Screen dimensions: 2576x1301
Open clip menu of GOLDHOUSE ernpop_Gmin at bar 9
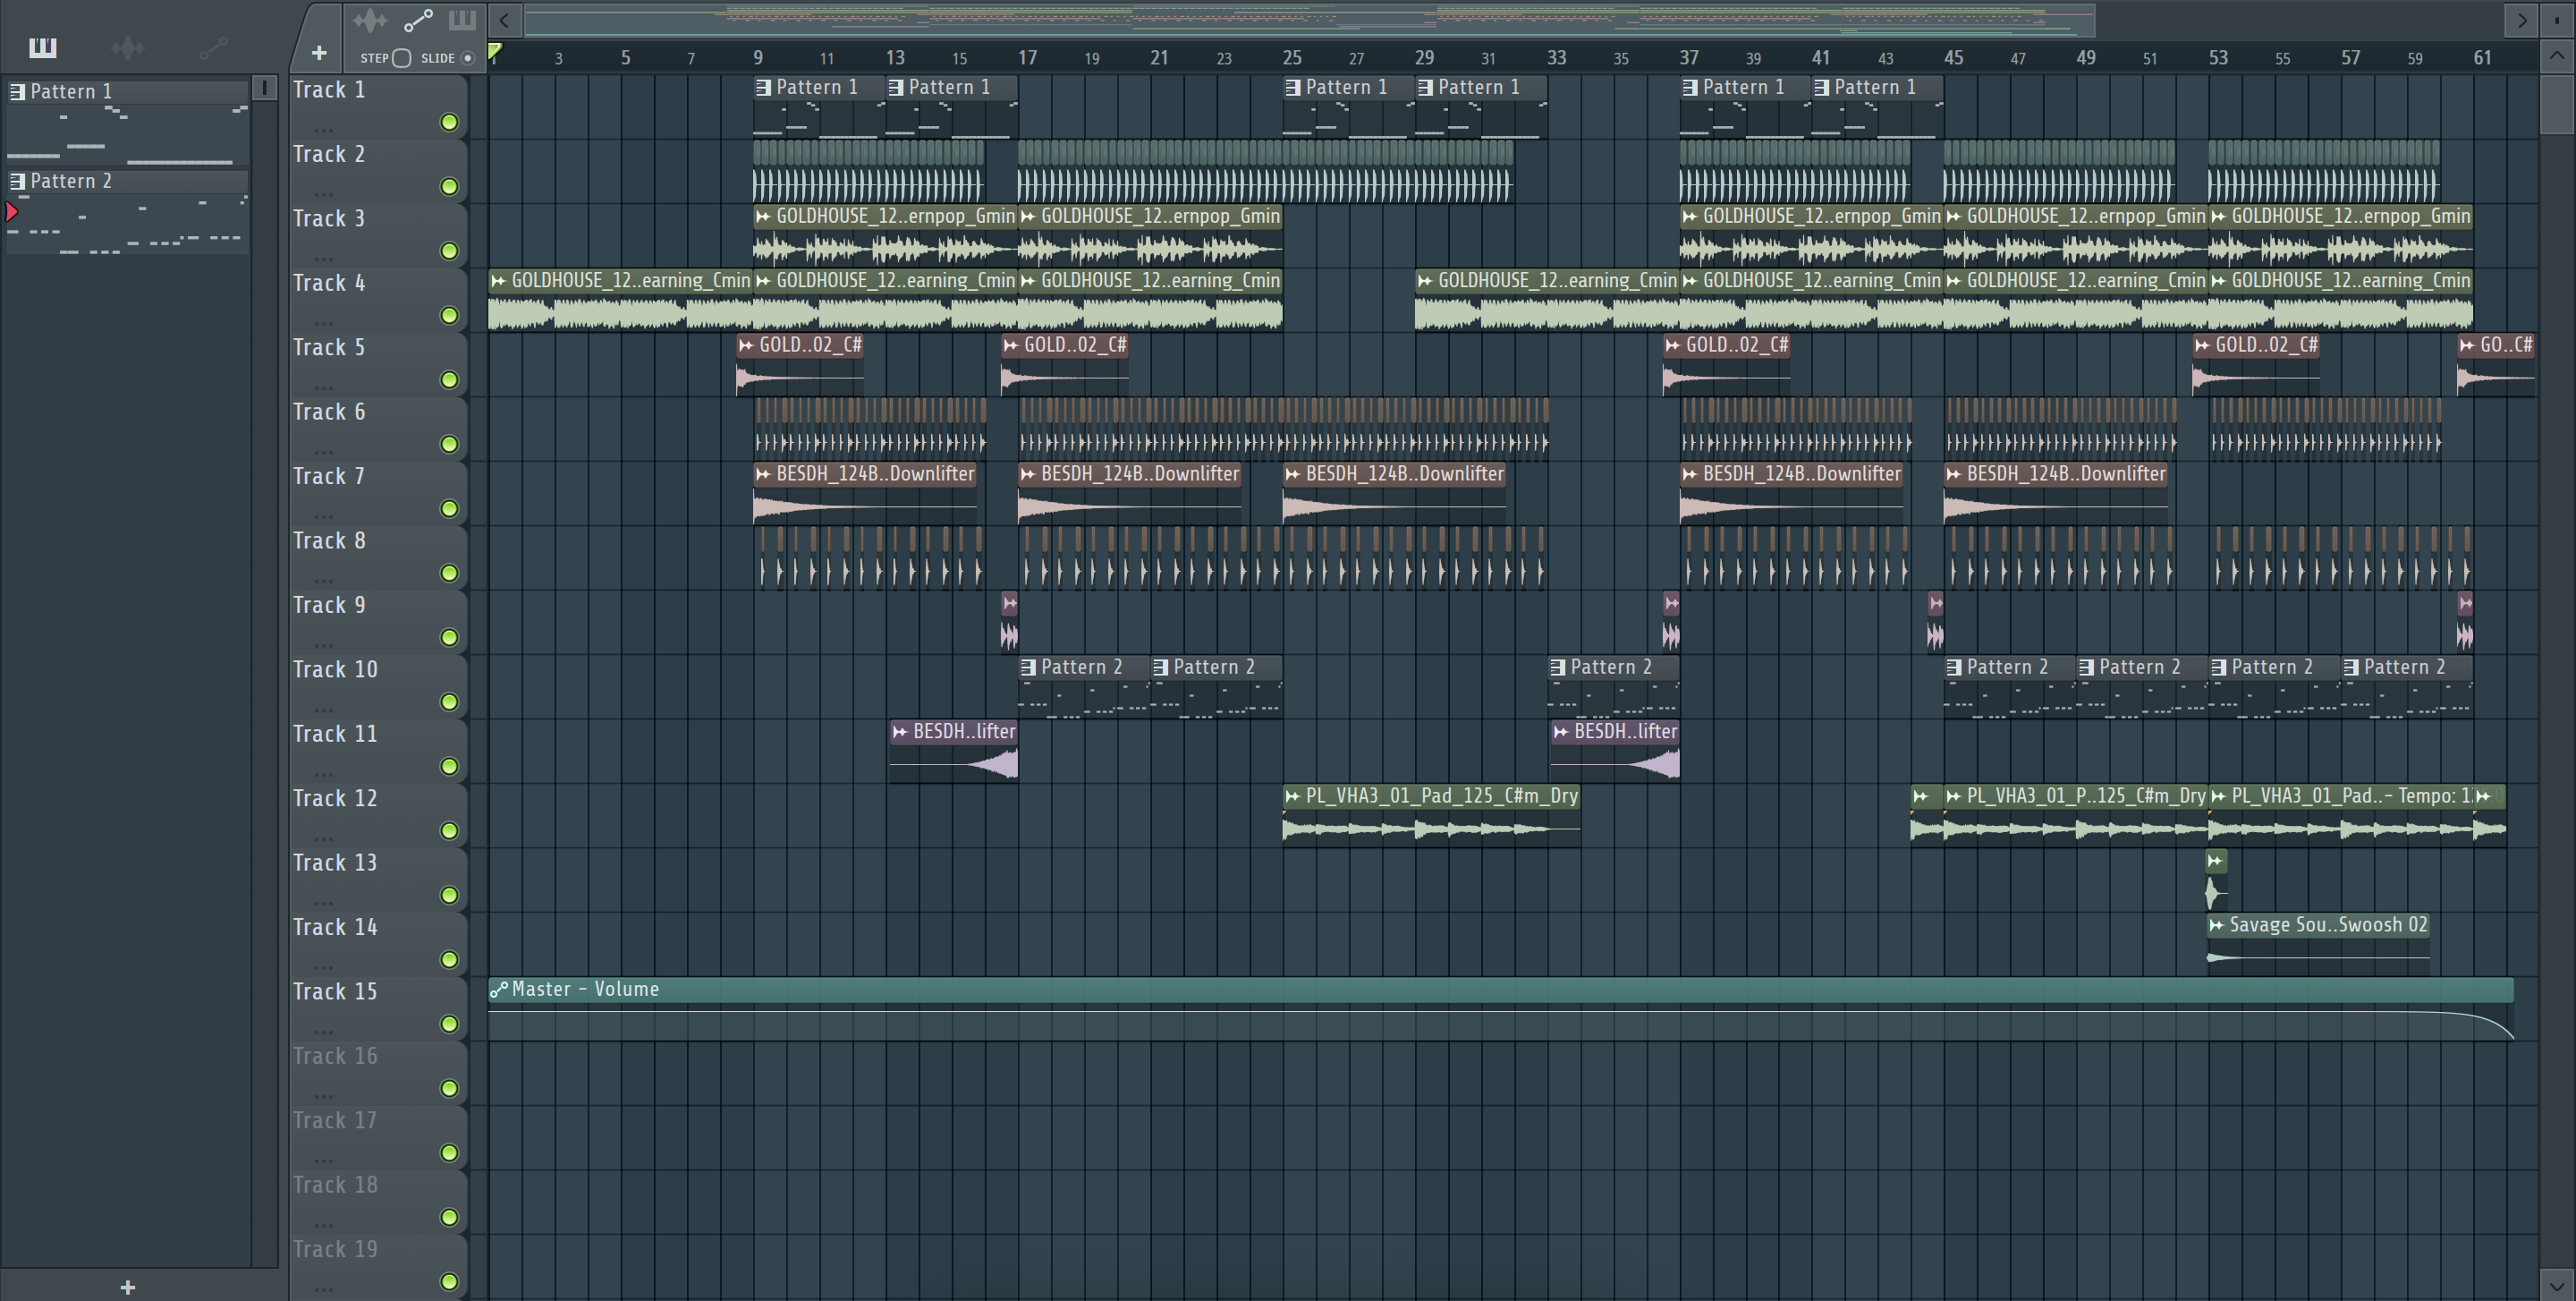coord(764,216)
